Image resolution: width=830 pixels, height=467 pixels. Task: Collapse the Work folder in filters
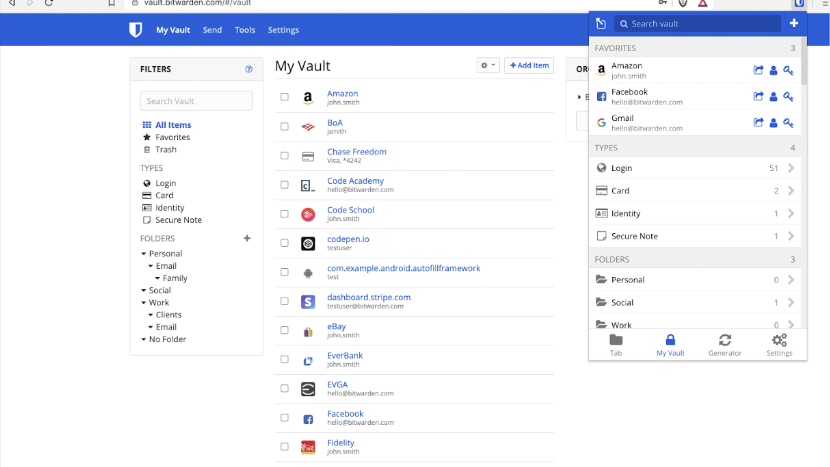pyautogui.click(x=144, y=303)
